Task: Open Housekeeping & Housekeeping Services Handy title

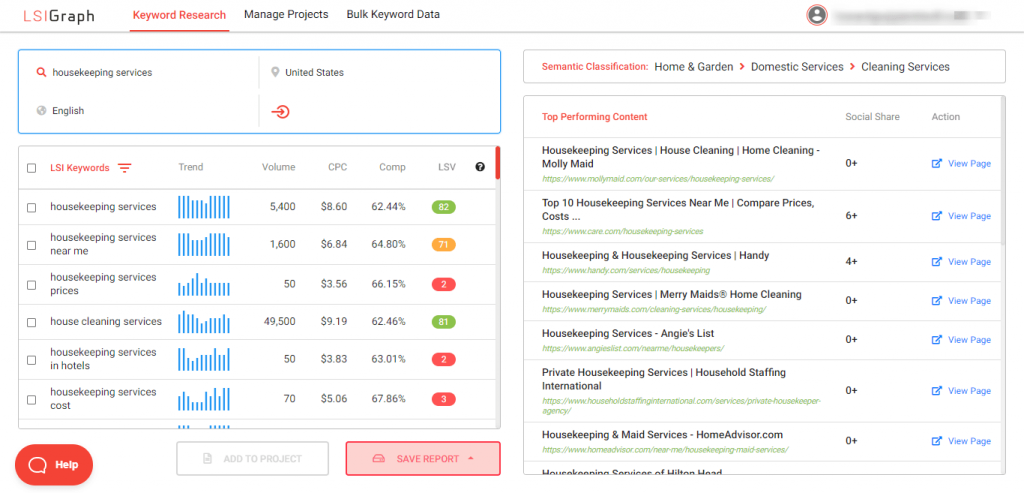Action: click(656, 255)
